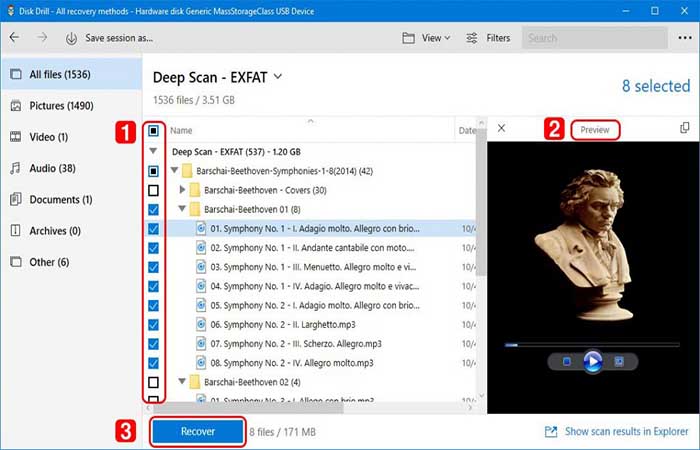Viewport: 700px width, 450px height.
Task: Select Audio (38) category
Action: click(71, 168)
